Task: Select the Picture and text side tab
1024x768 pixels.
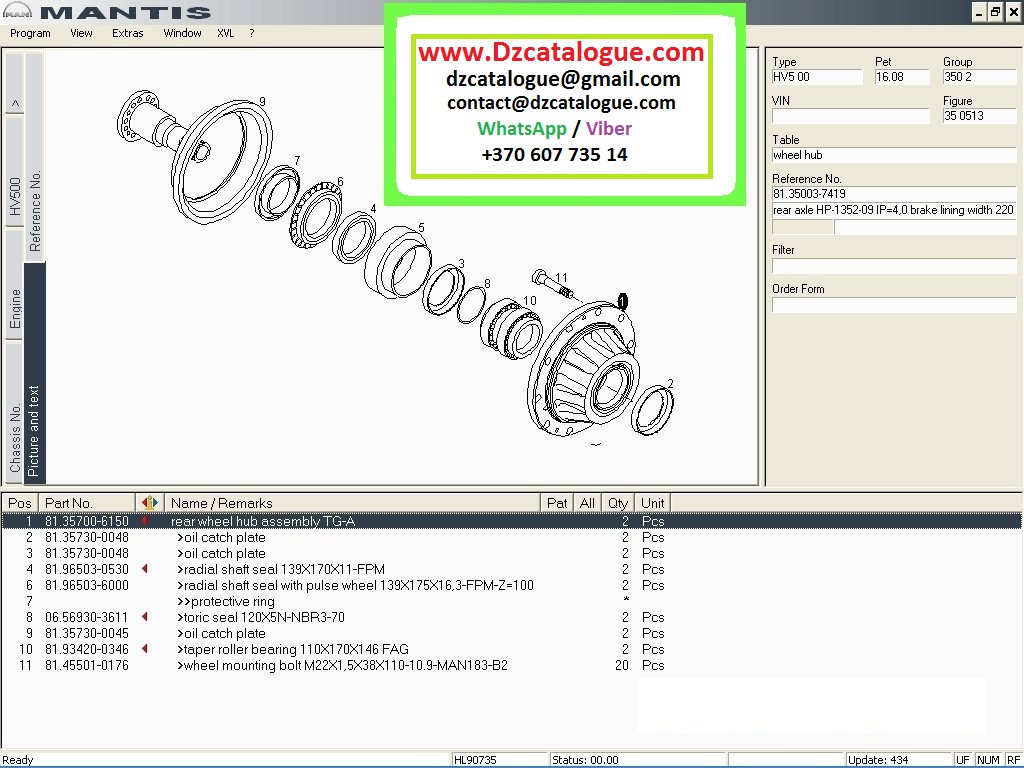Action: 35,374
